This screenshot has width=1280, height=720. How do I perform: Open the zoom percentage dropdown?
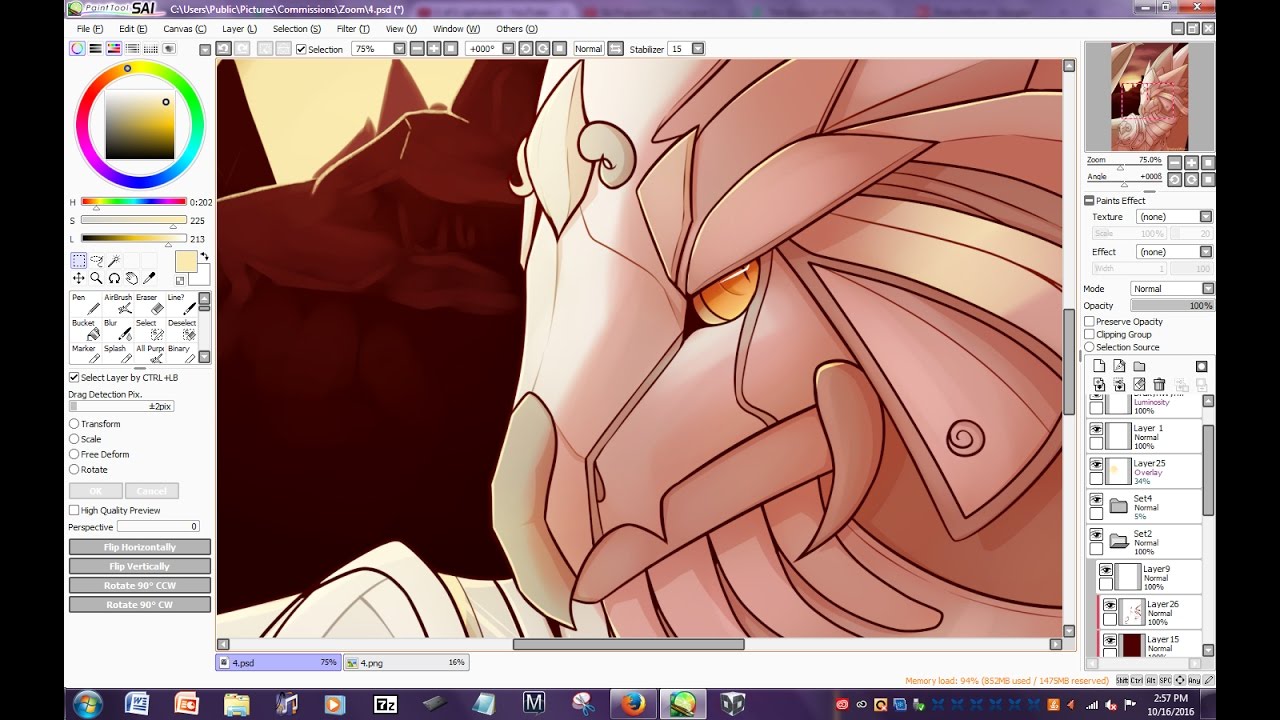pos(399,48)
